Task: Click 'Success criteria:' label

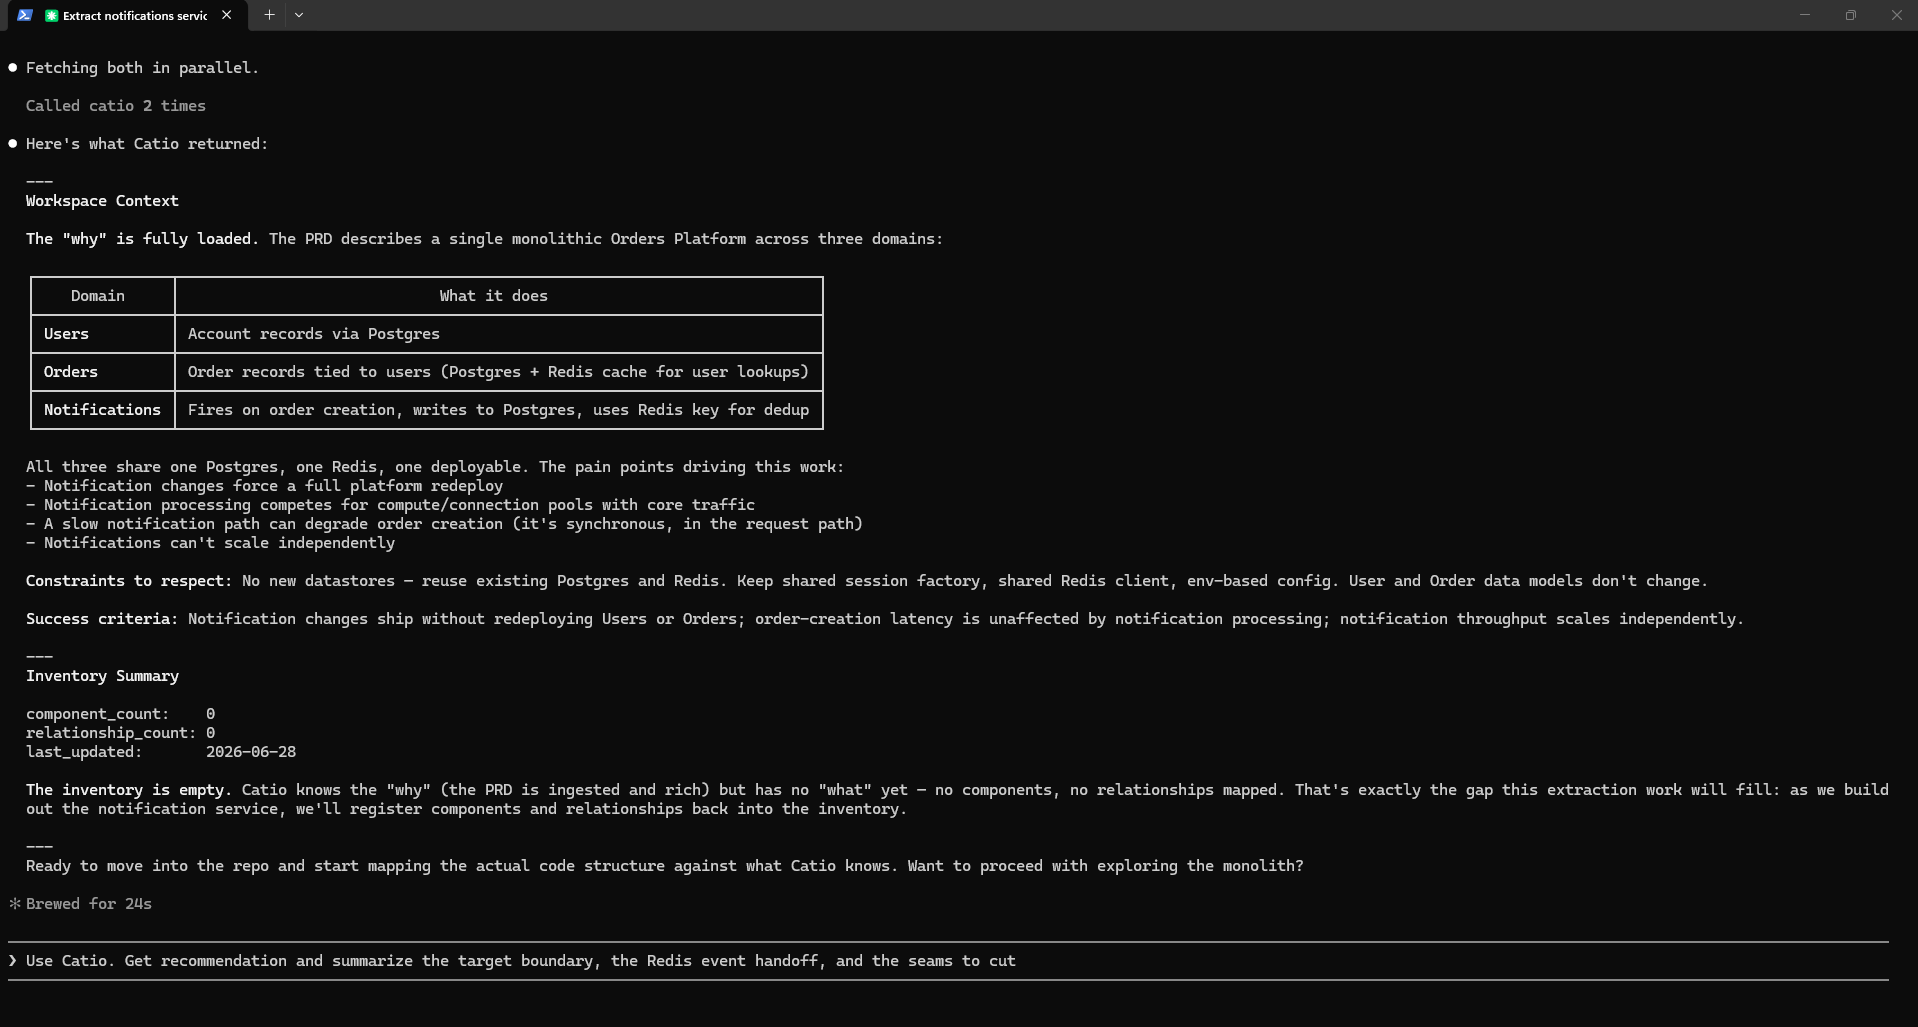Action: 102,619
